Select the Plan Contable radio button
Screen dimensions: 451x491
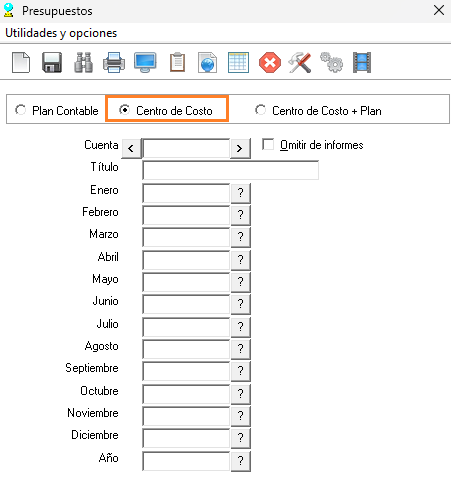coord(21,110)
